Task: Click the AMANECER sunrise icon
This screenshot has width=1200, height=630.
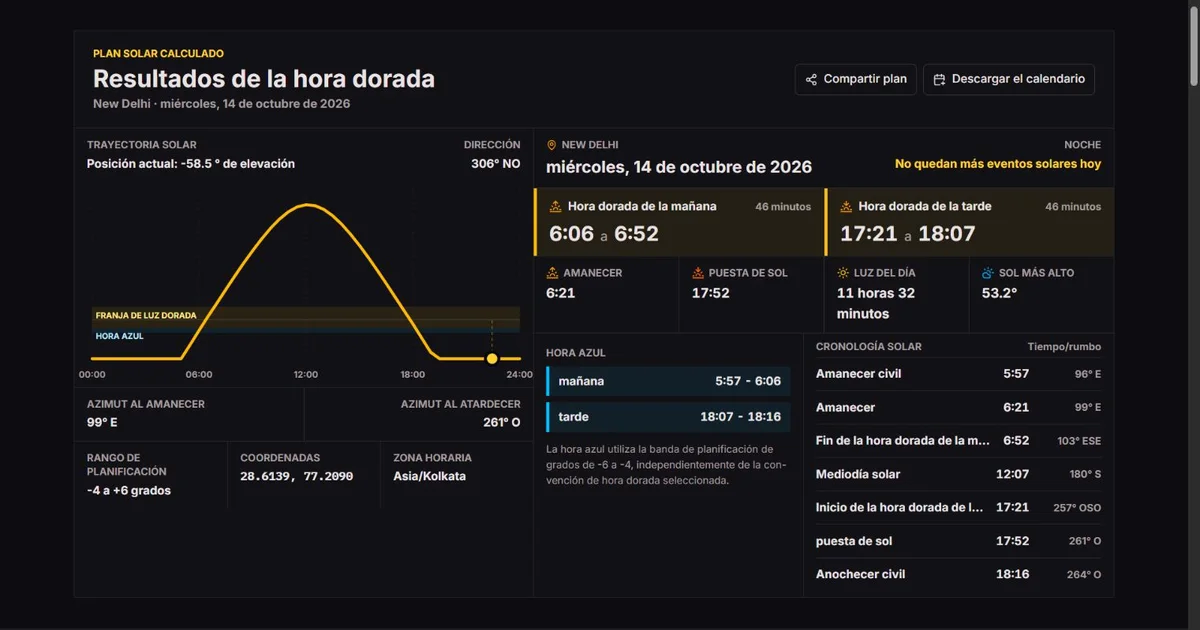Action: click(552, 273)
